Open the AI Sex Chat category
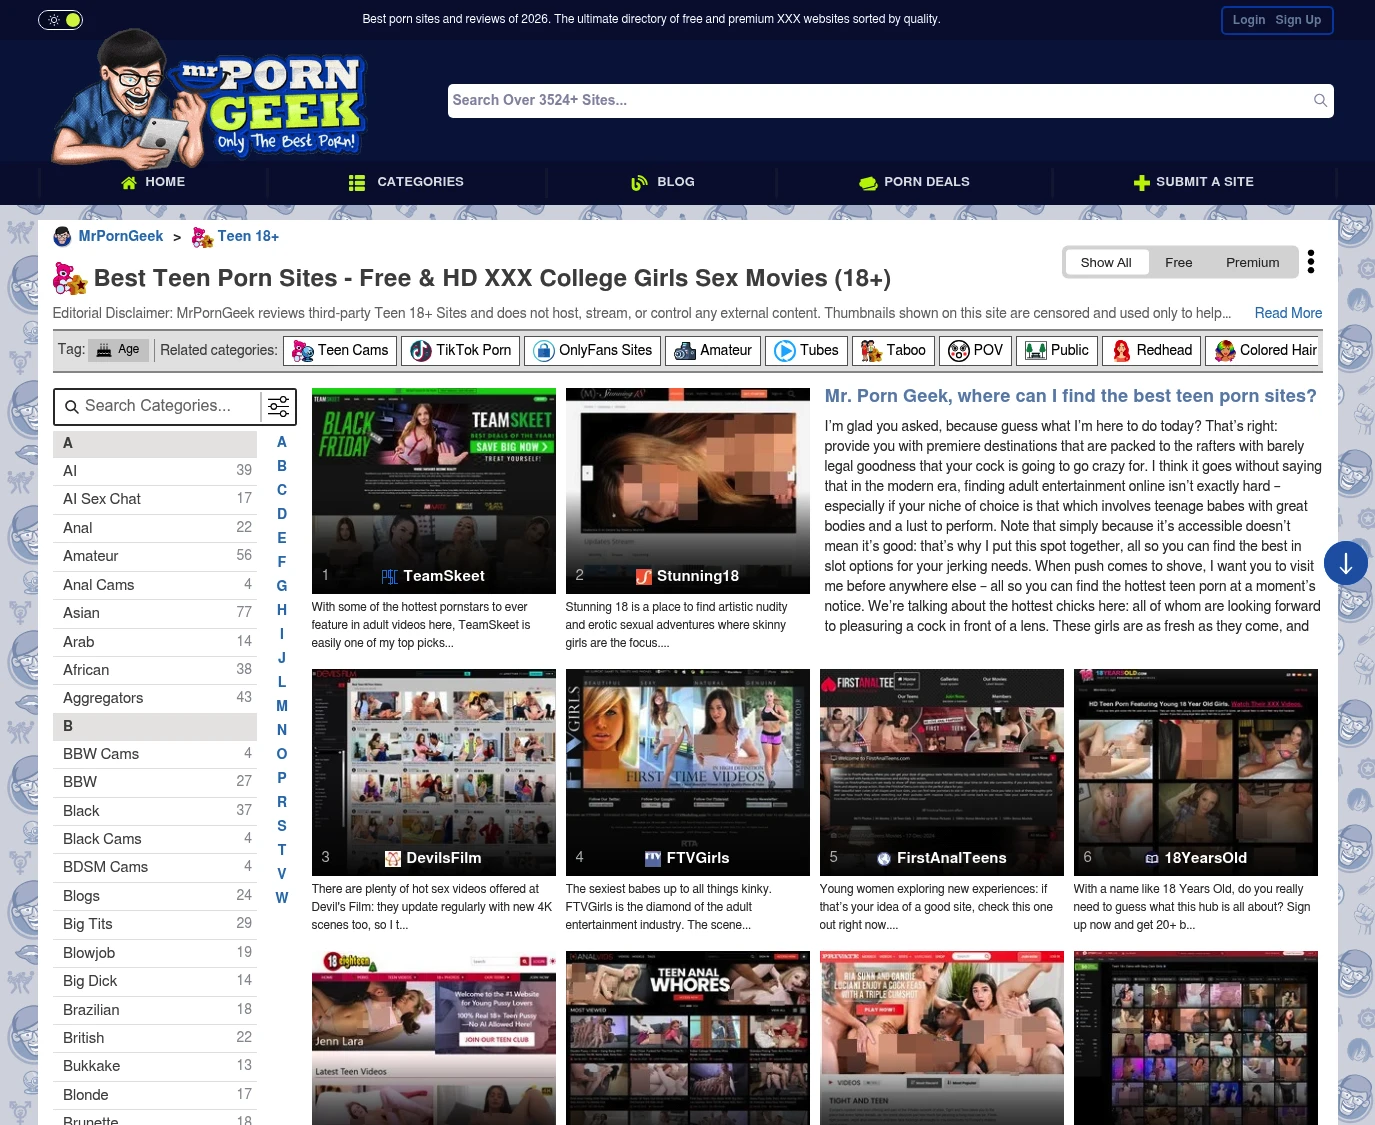 [x=155, y=499]
